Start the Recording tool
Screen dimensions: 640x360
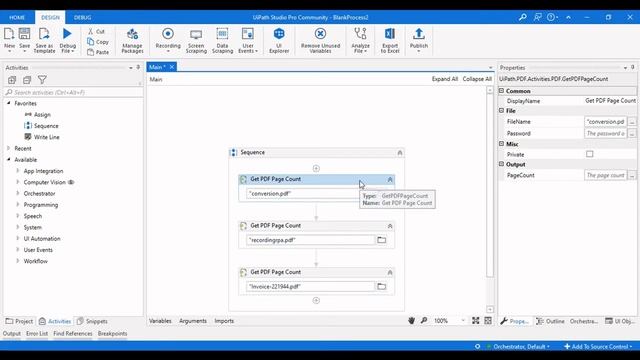(x=168, y=40)
